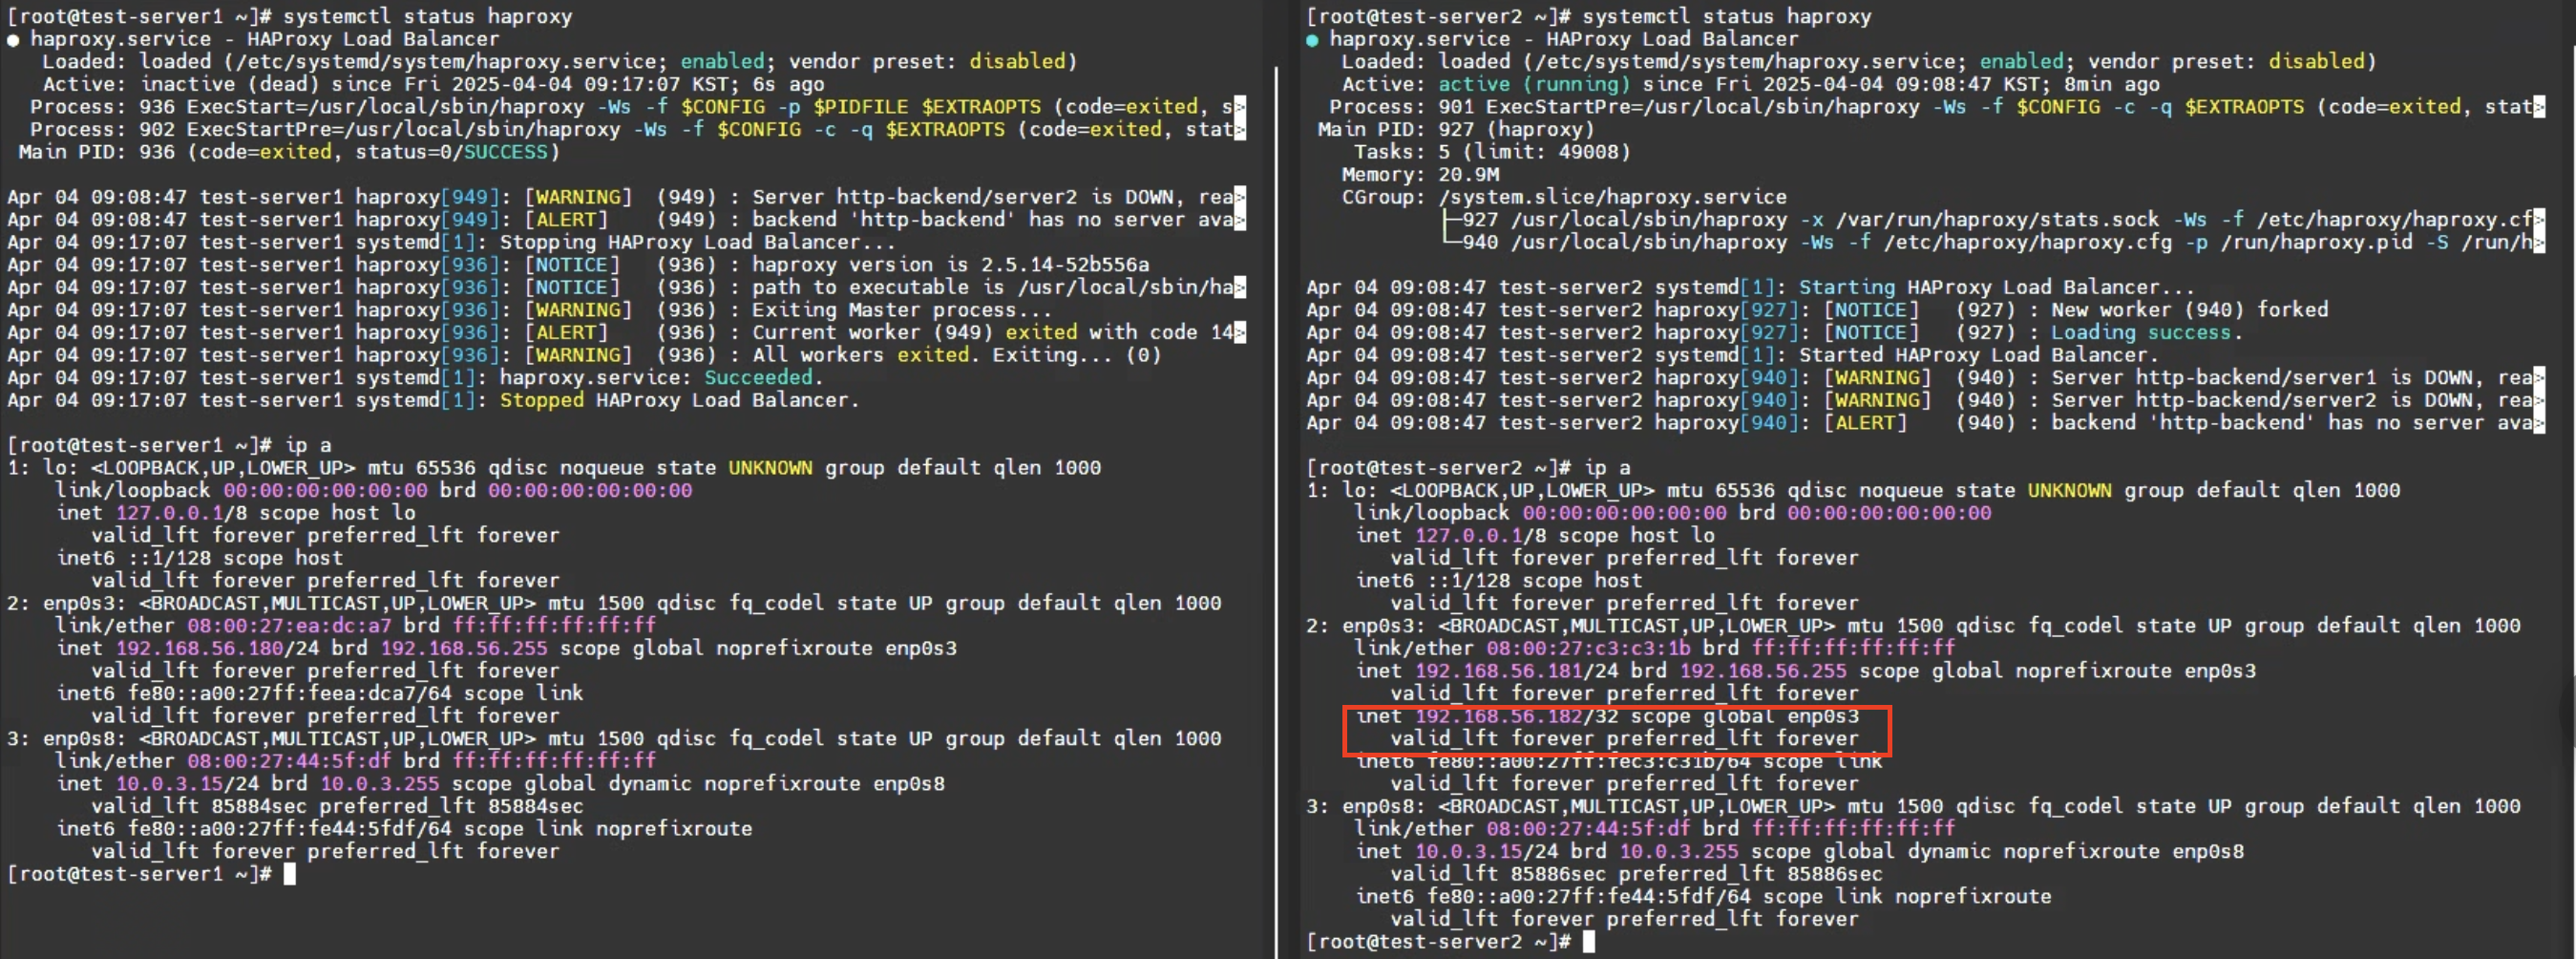Click "3: enp0s8" interface line in test-server2
The height and width of the screenshot is (959, 2576).
click(x=1913, y=806)
